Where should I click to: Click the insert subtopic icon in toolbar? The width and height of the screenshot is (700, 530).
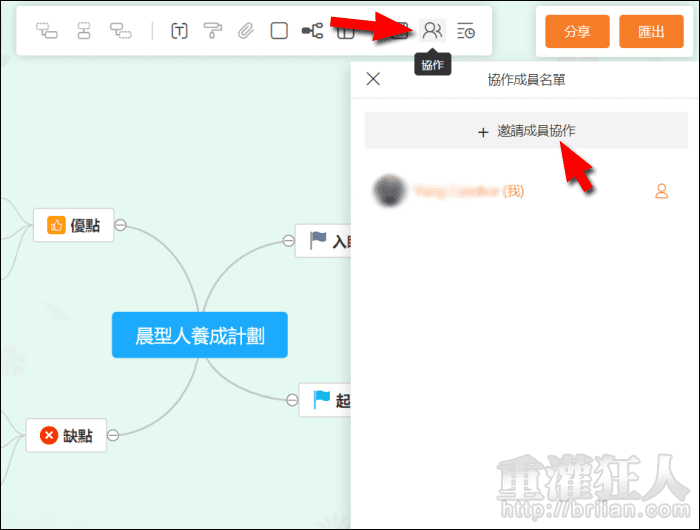click(x=47, y=31)
